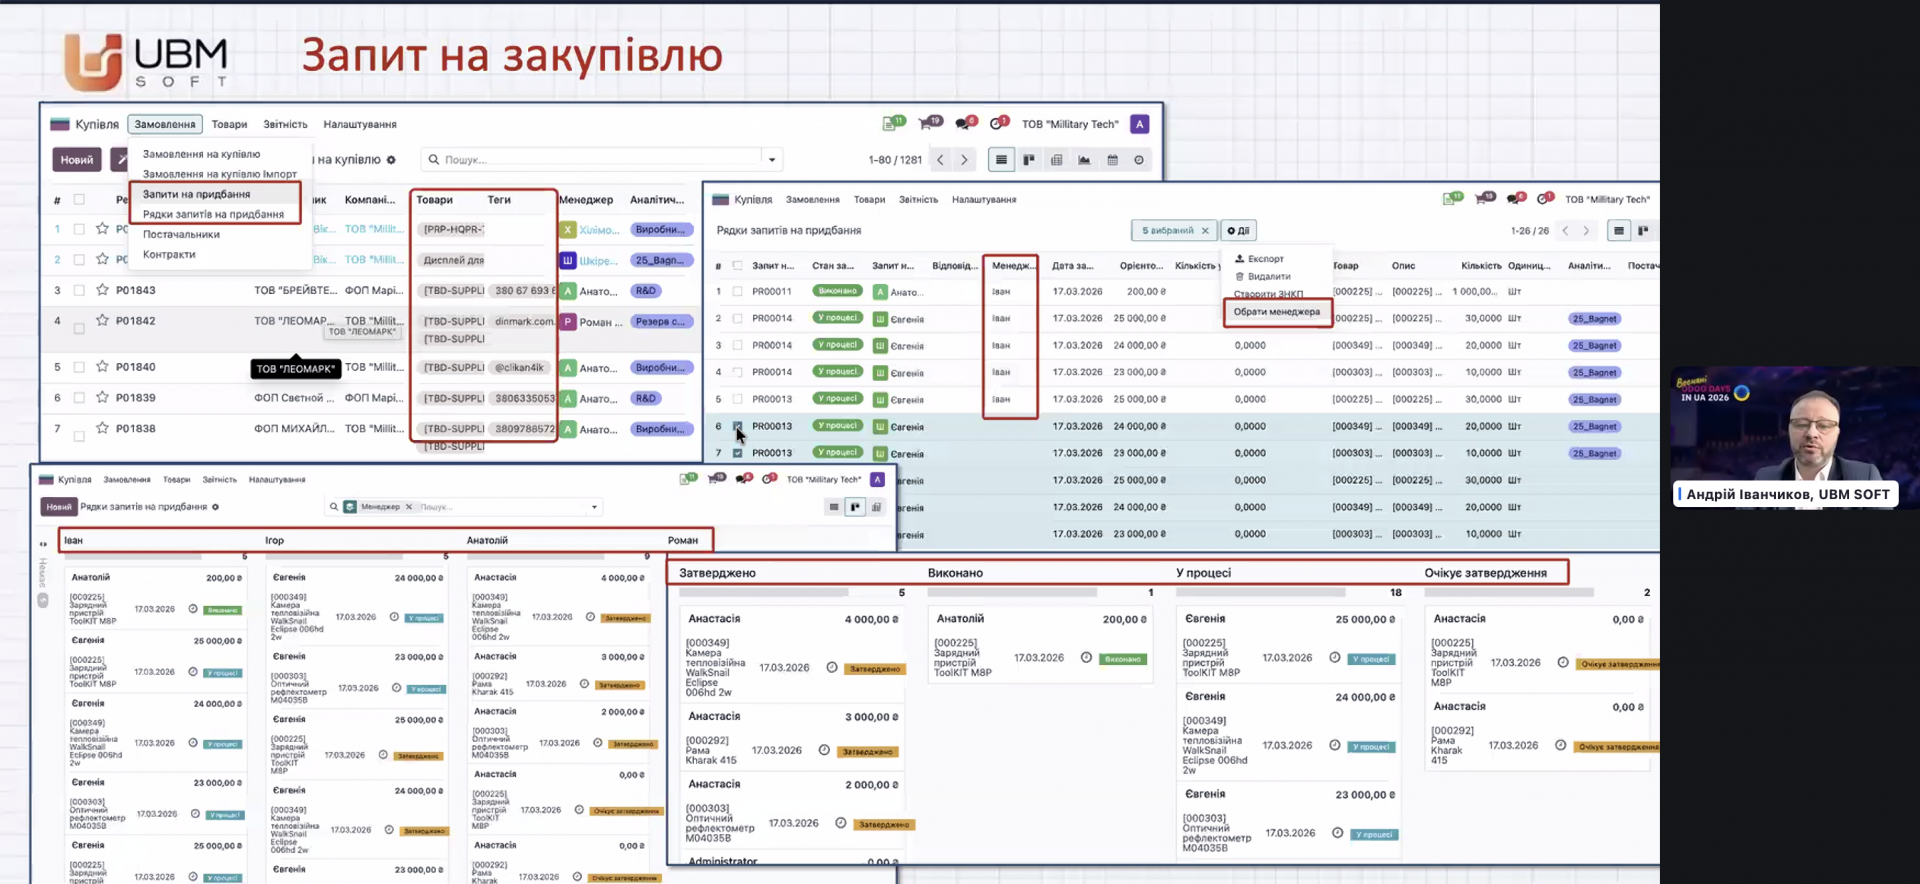Remove the Менеджер filter from search
This screenshot has width=1920, height=884.
408,507
